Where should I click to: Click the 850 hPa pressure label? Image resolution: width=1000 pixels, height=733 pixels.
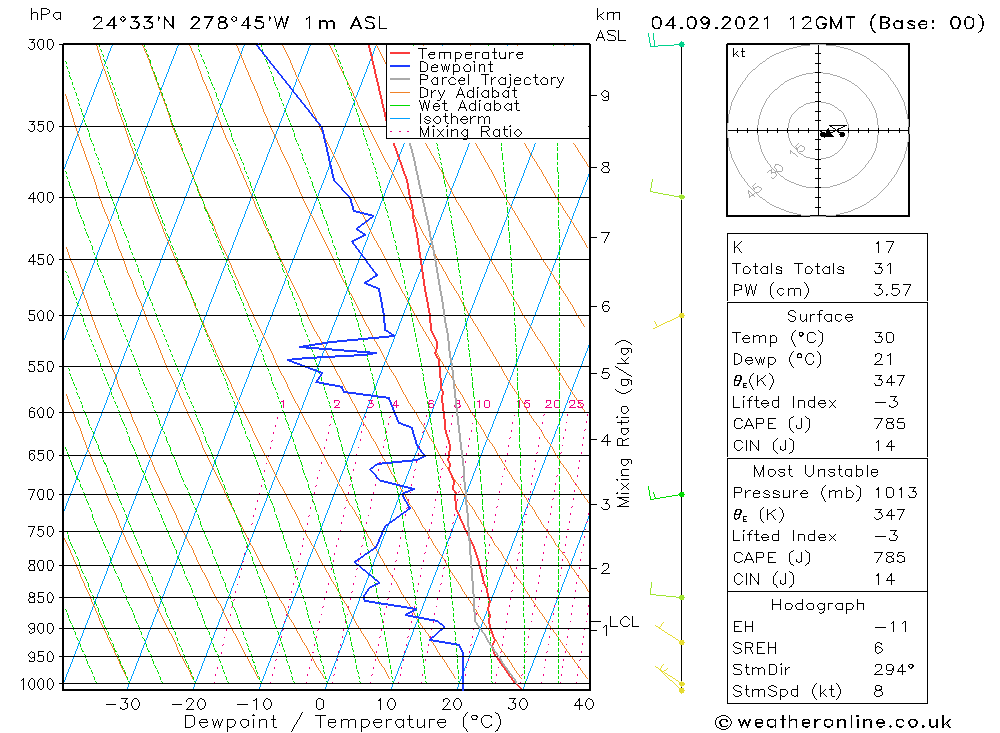click(41, 598)
